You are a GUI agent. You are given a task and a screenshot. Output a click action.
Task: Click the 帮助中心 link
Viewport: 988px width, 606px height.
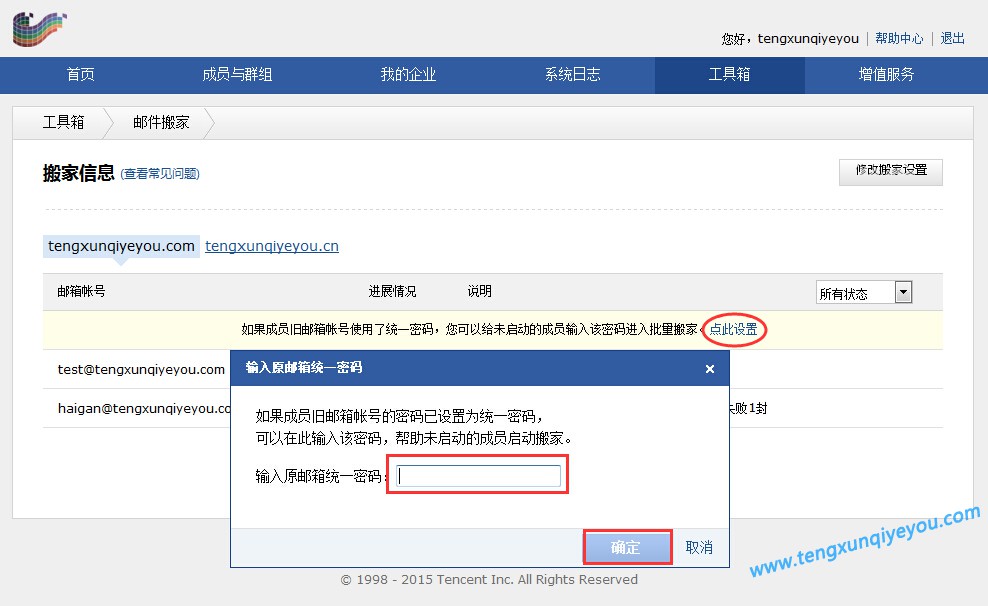pyautogui.click(x=899, y=38)
